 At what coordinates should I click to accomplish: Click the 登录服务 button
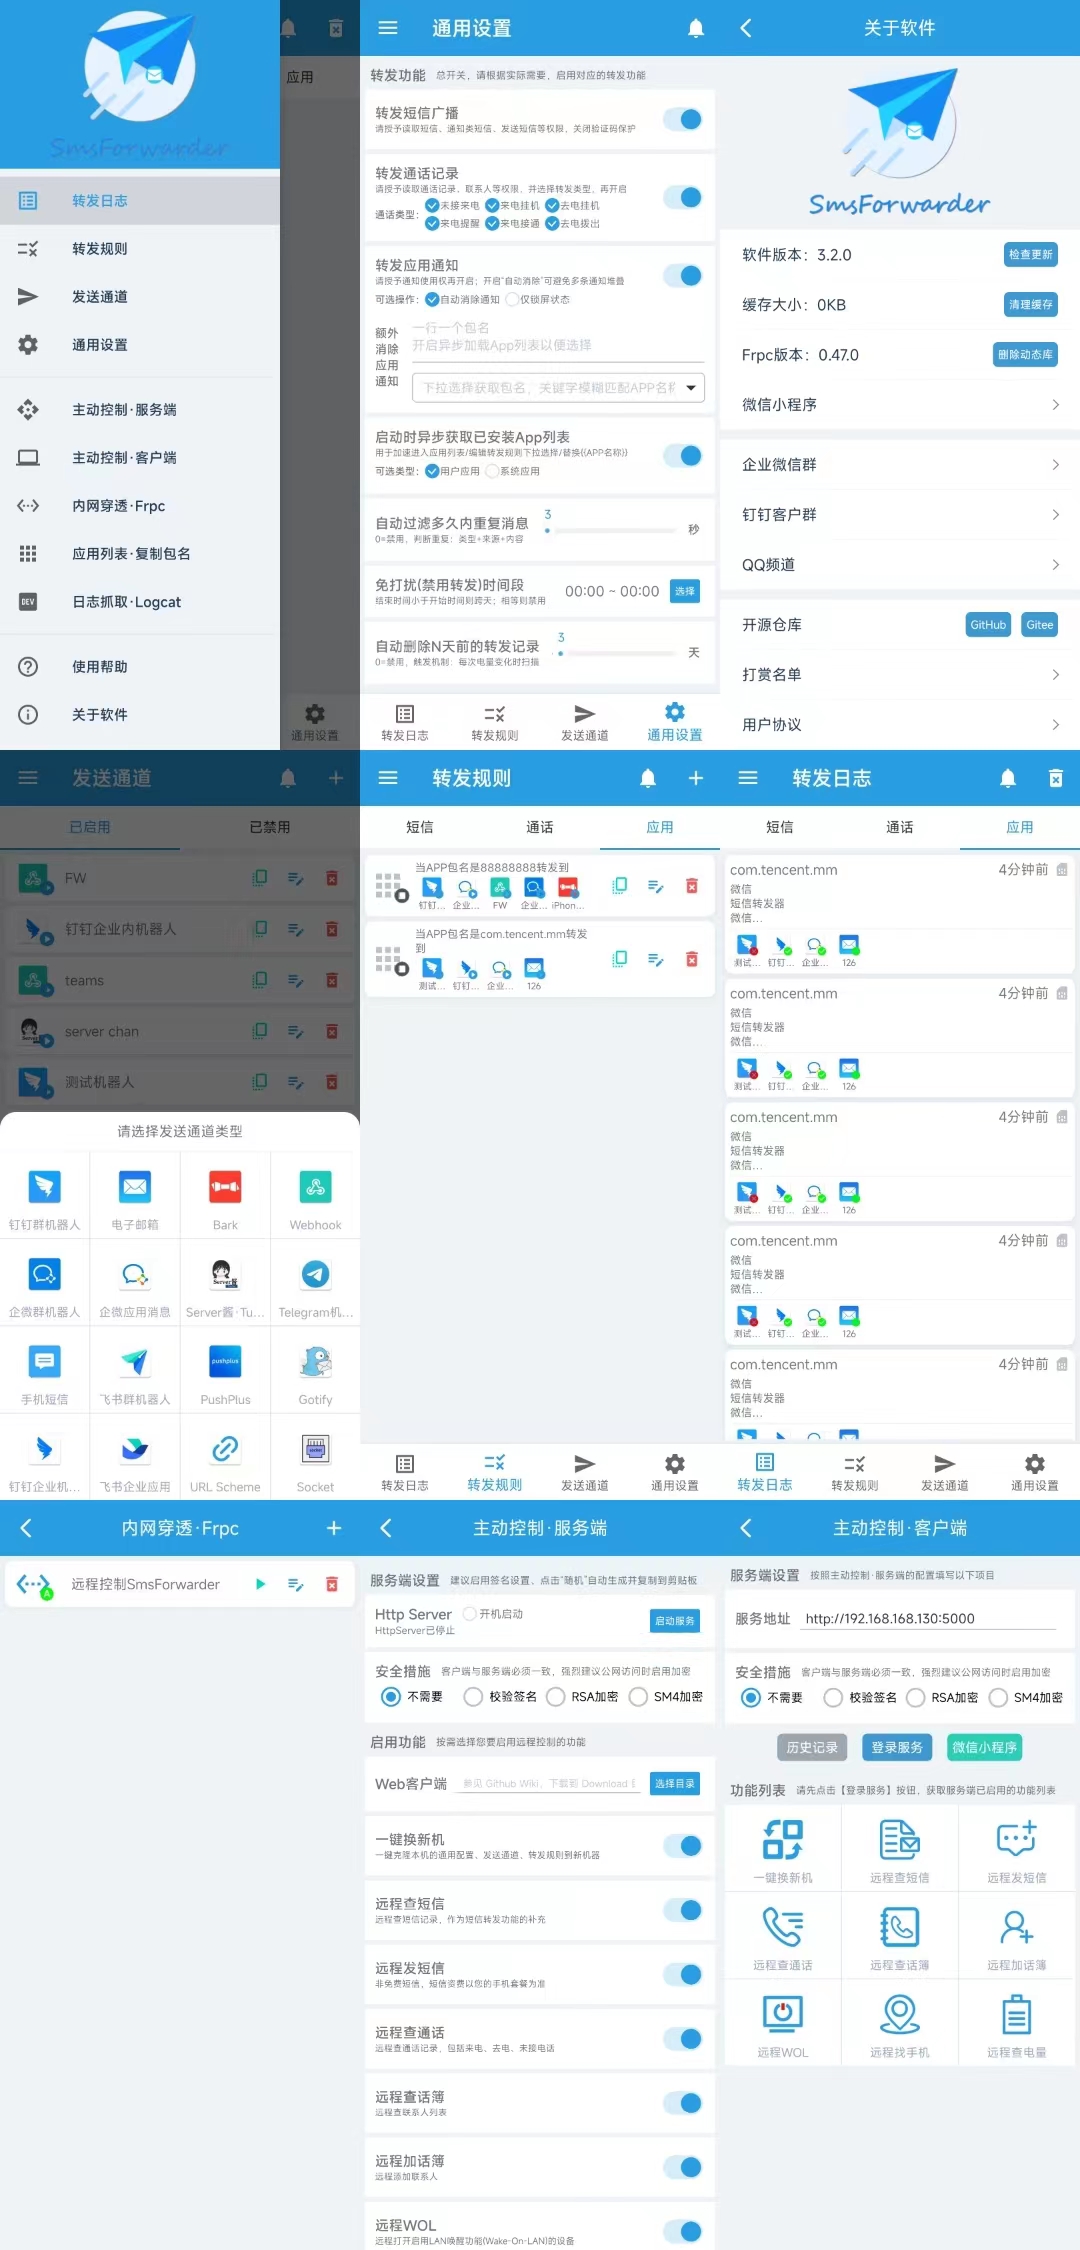click(897, 1747)
